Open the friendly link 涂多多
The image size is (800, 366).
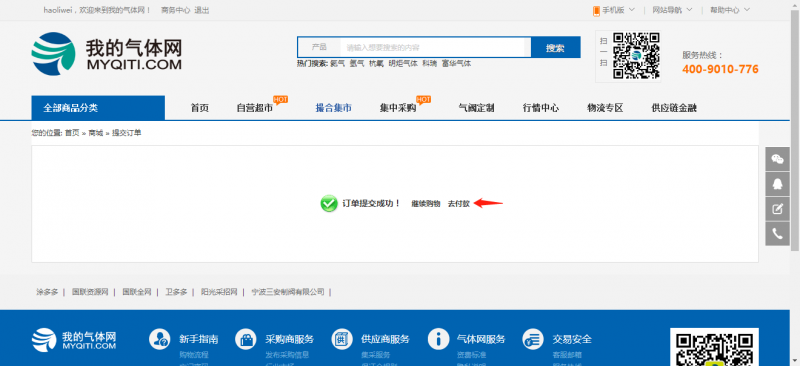(x=47, y=292)
